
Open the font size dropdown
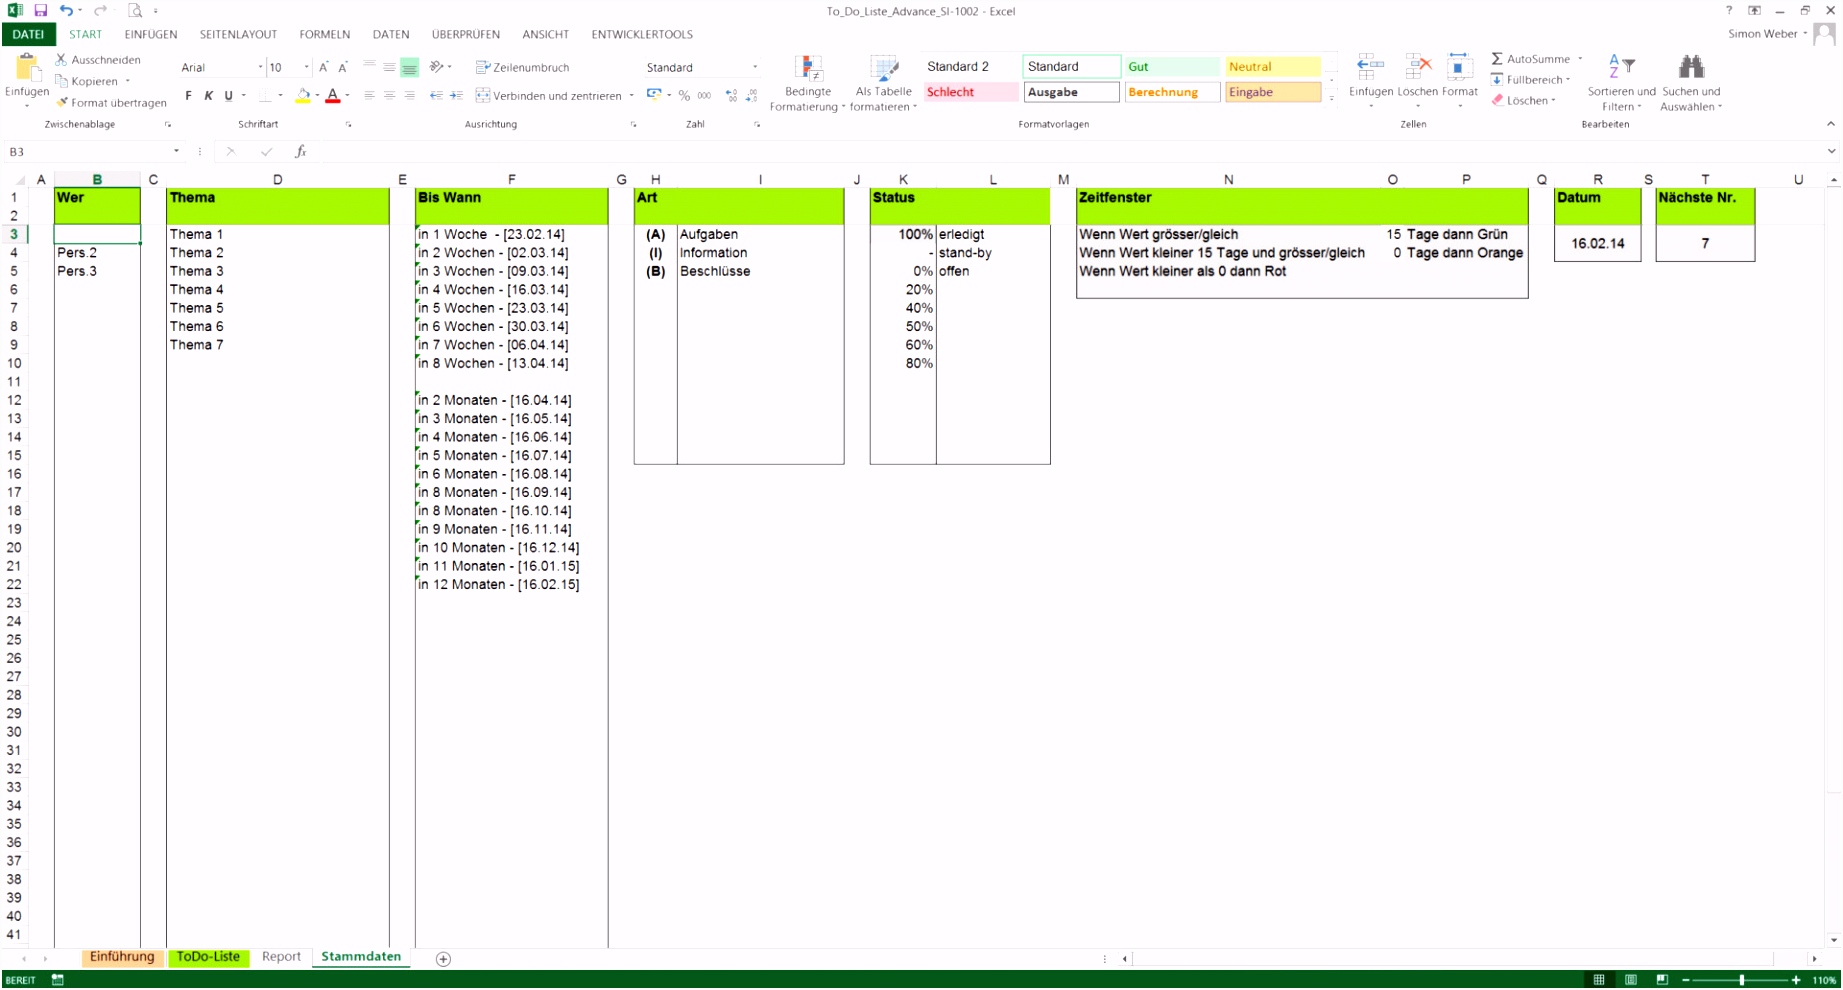[306, 67]
